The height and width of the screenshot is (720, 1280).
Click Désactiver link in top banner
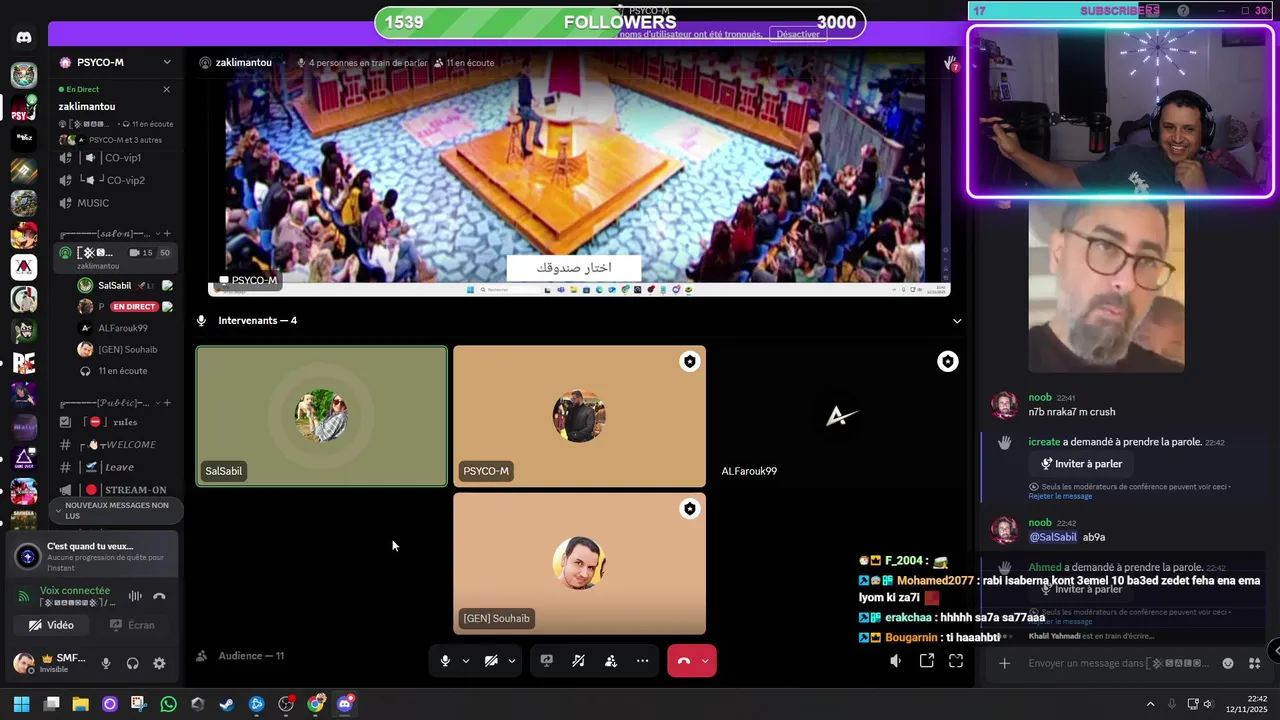798,34
